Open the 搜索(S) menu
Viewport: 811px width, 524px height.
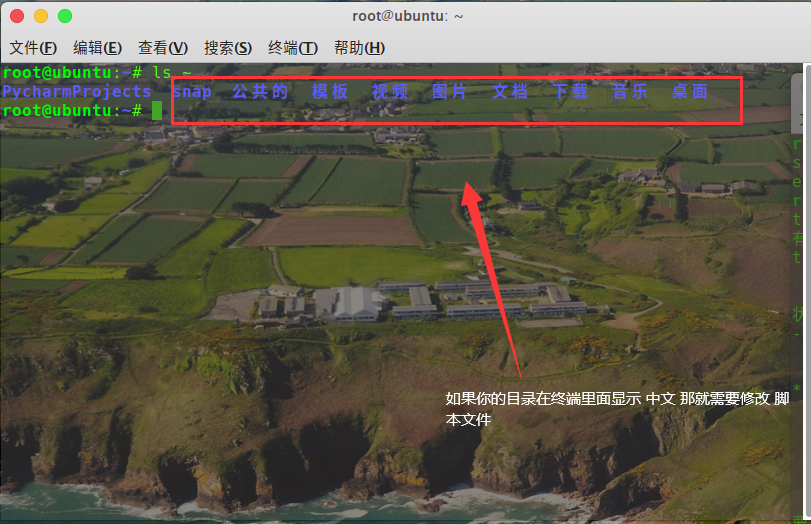click(x=228, y=48)
